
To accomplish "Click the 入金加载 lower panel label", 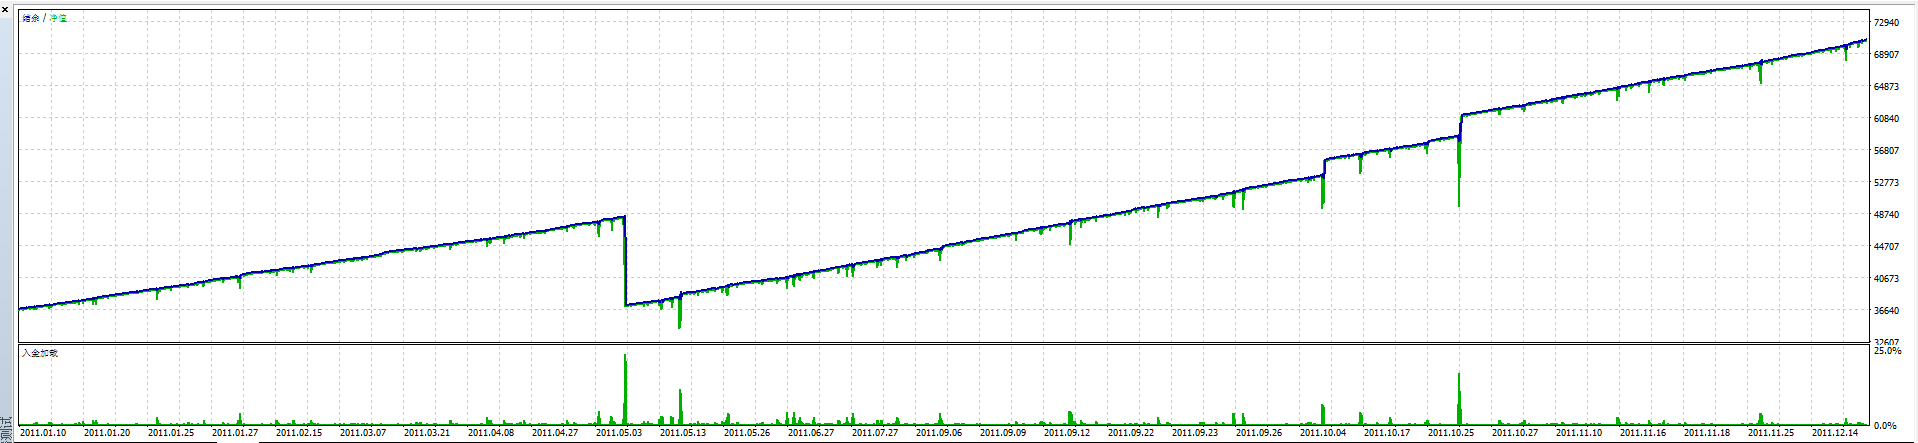I will 40,353.
